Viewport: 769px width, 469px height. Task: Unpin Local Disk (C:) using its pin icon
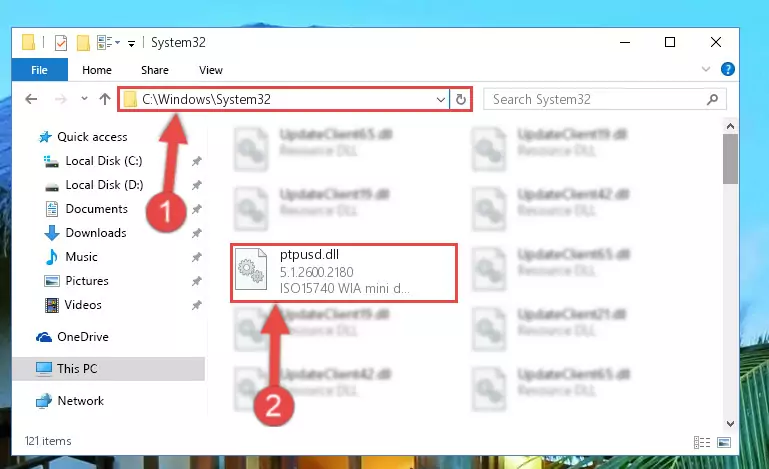click(x=197, y=161)
